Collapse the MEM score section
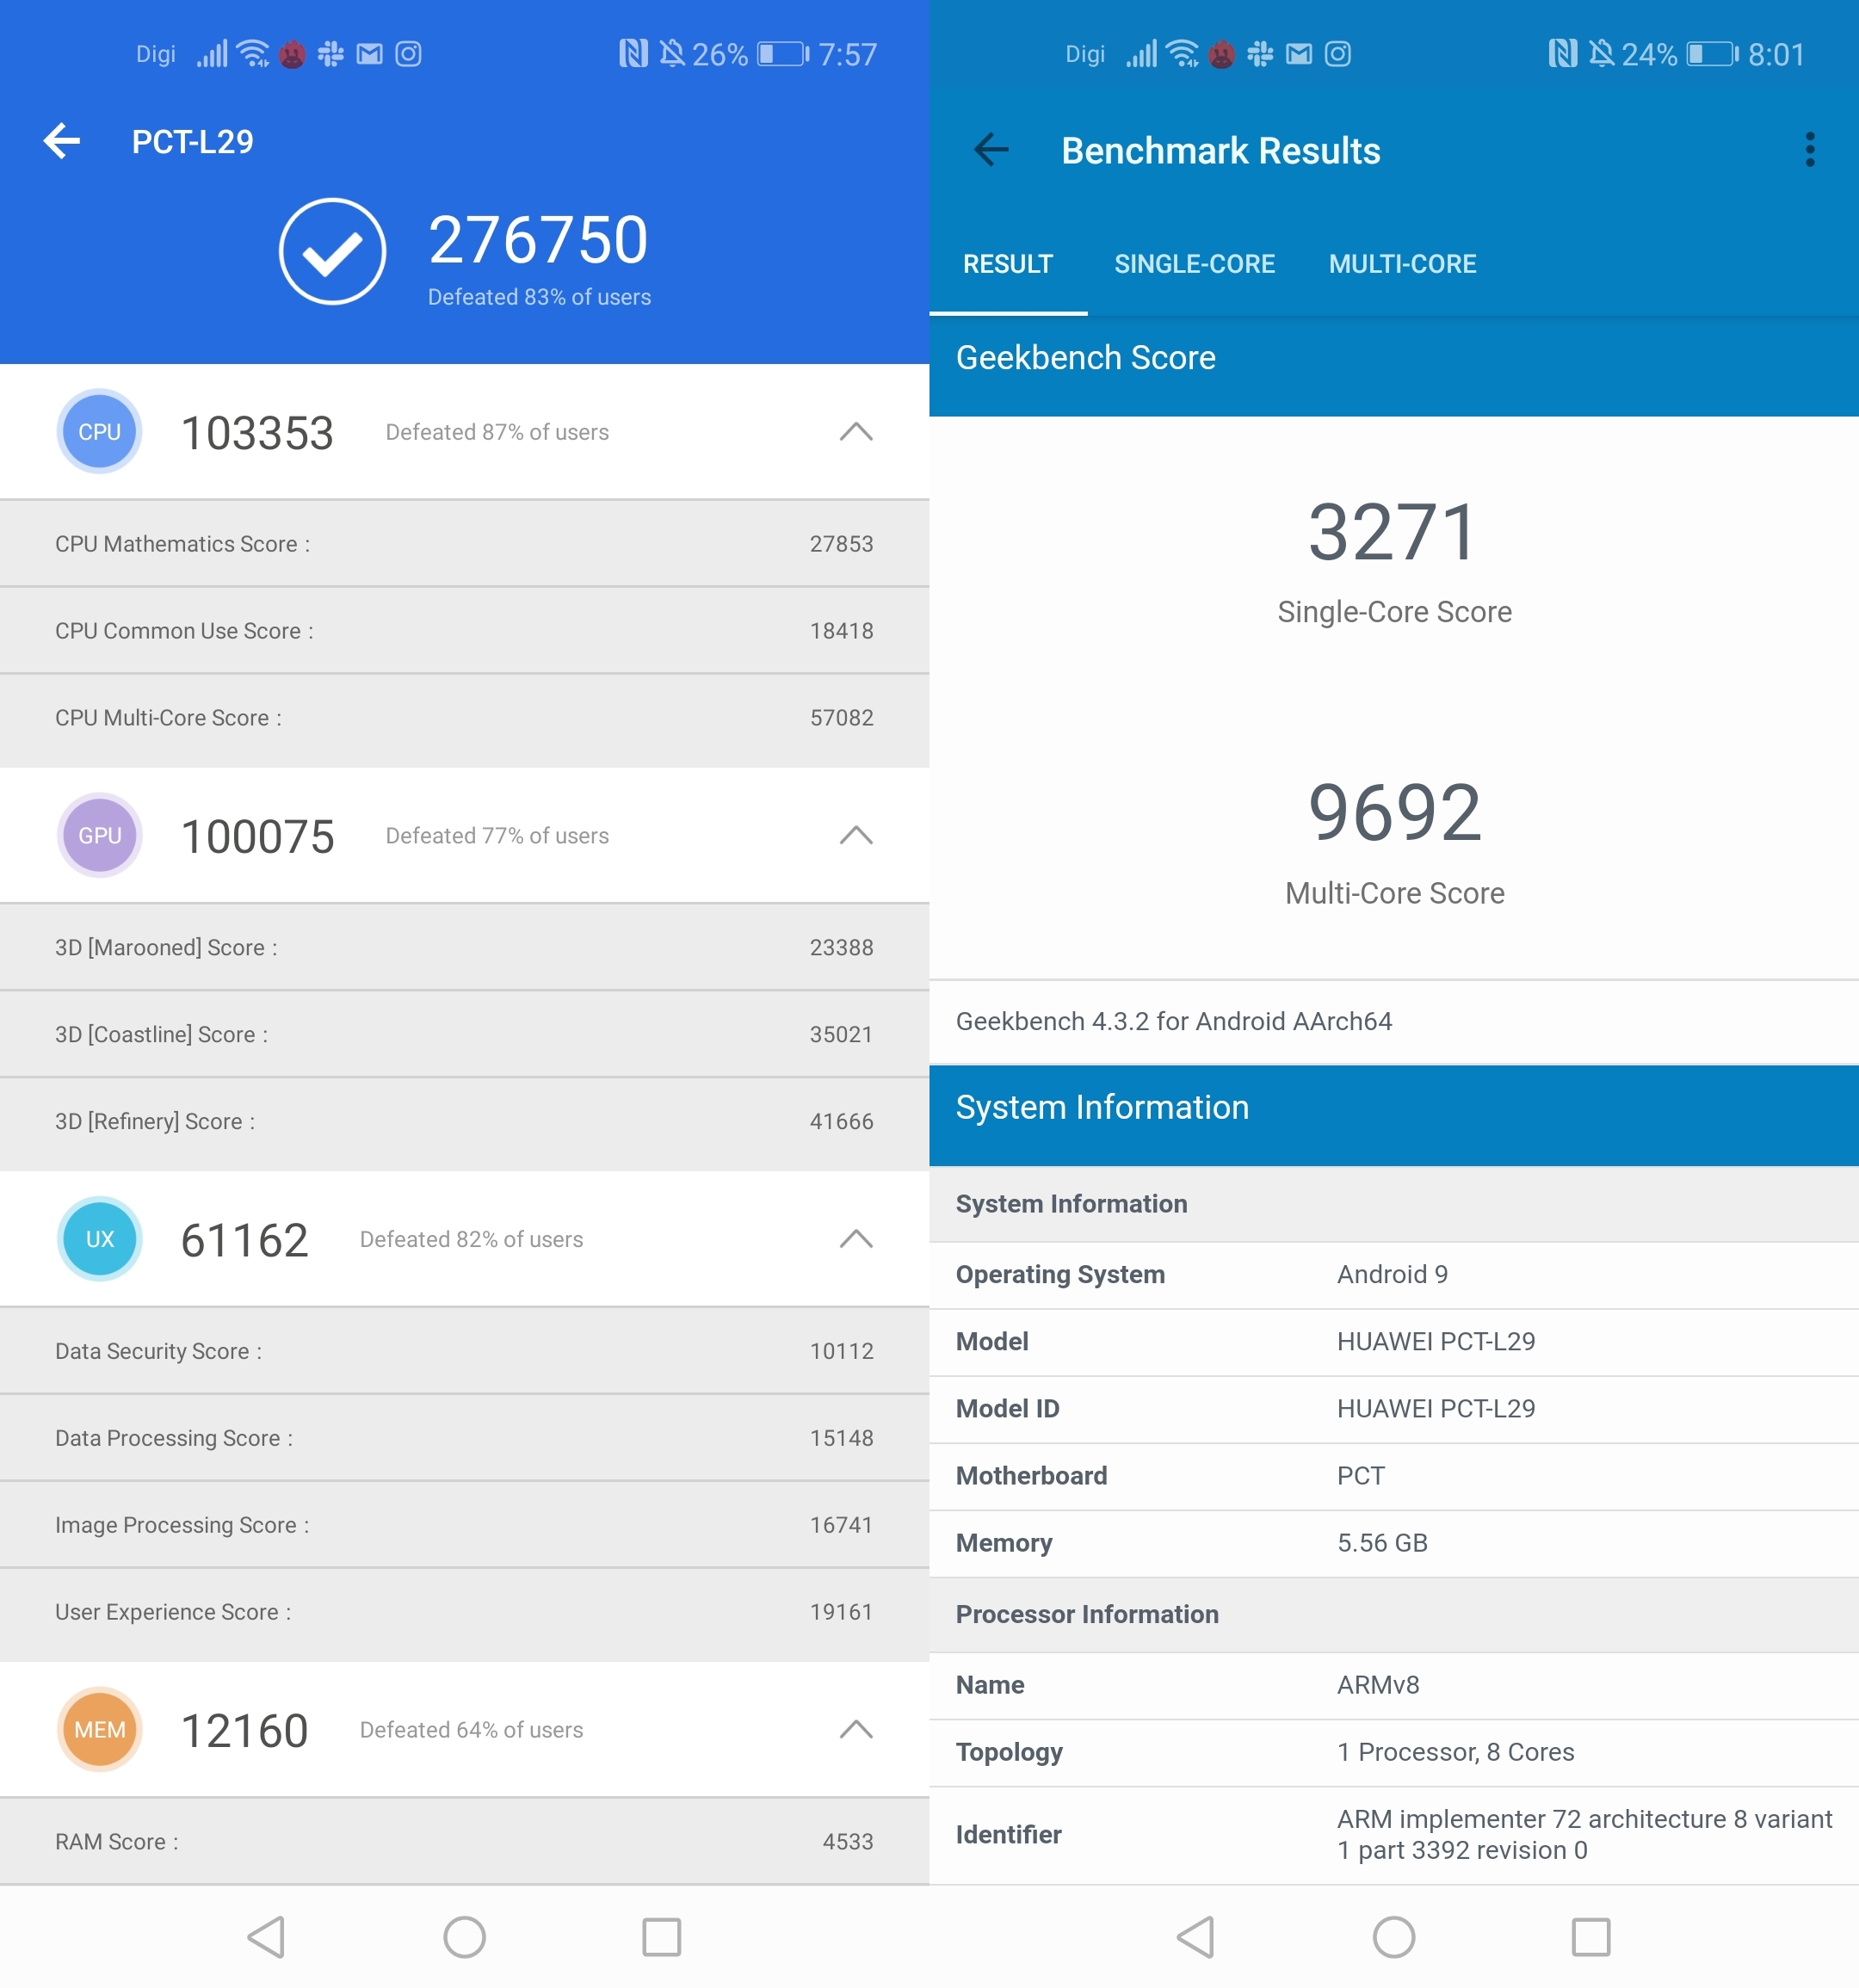 [855, 1730]
